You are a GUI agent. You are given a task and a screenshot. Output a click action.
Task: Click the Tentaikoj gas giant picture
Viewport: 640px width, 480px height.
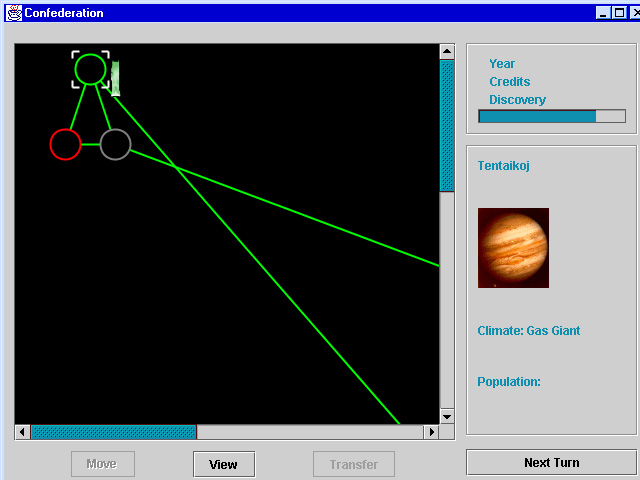click(513, 248)
